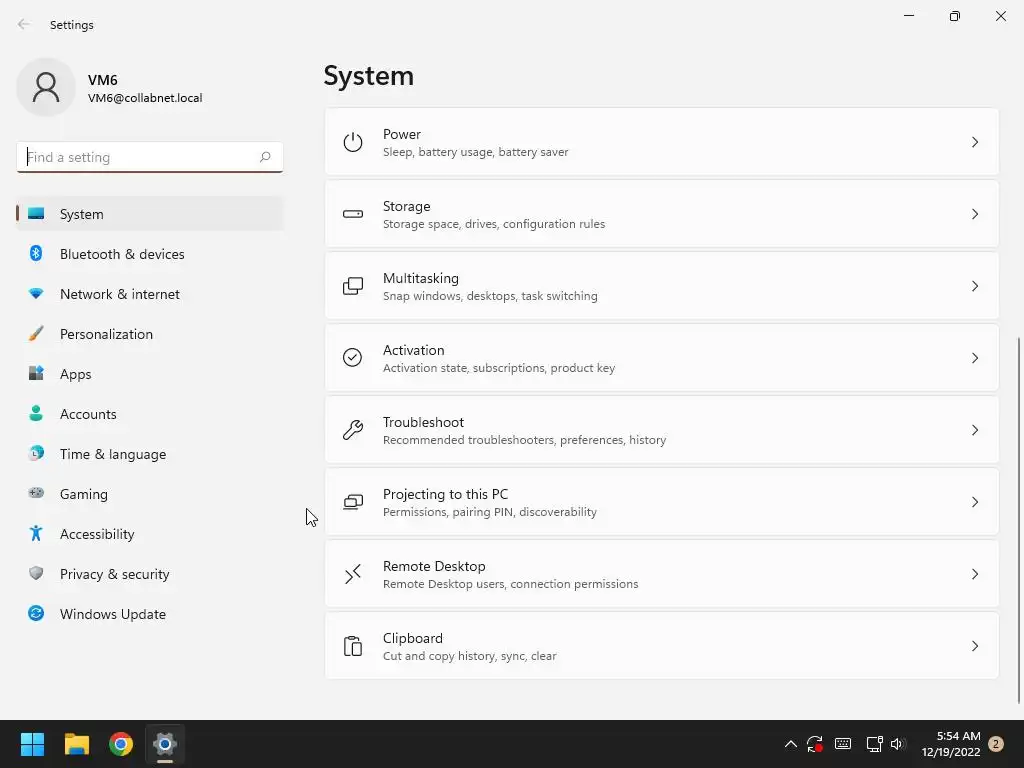Expand Clipboard chevron arrow

click(x=975, y=646)
